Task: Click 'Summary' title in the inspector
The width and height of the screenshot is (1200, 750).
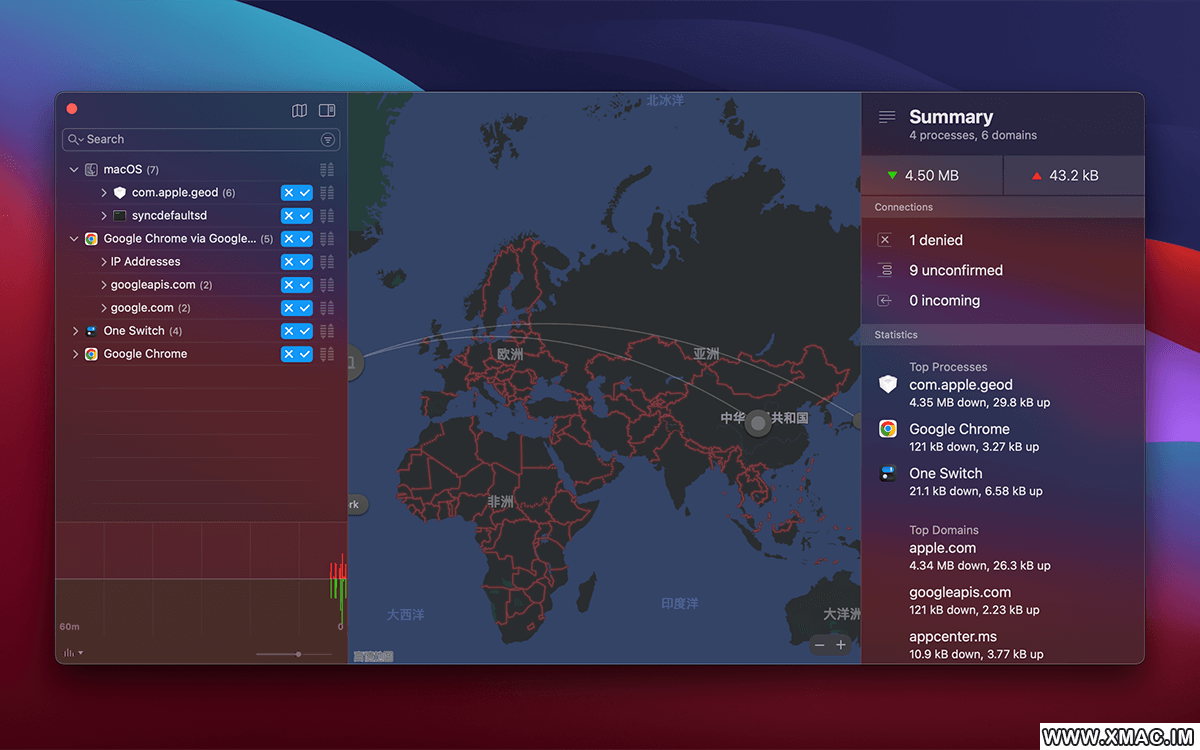Action: 951,117
